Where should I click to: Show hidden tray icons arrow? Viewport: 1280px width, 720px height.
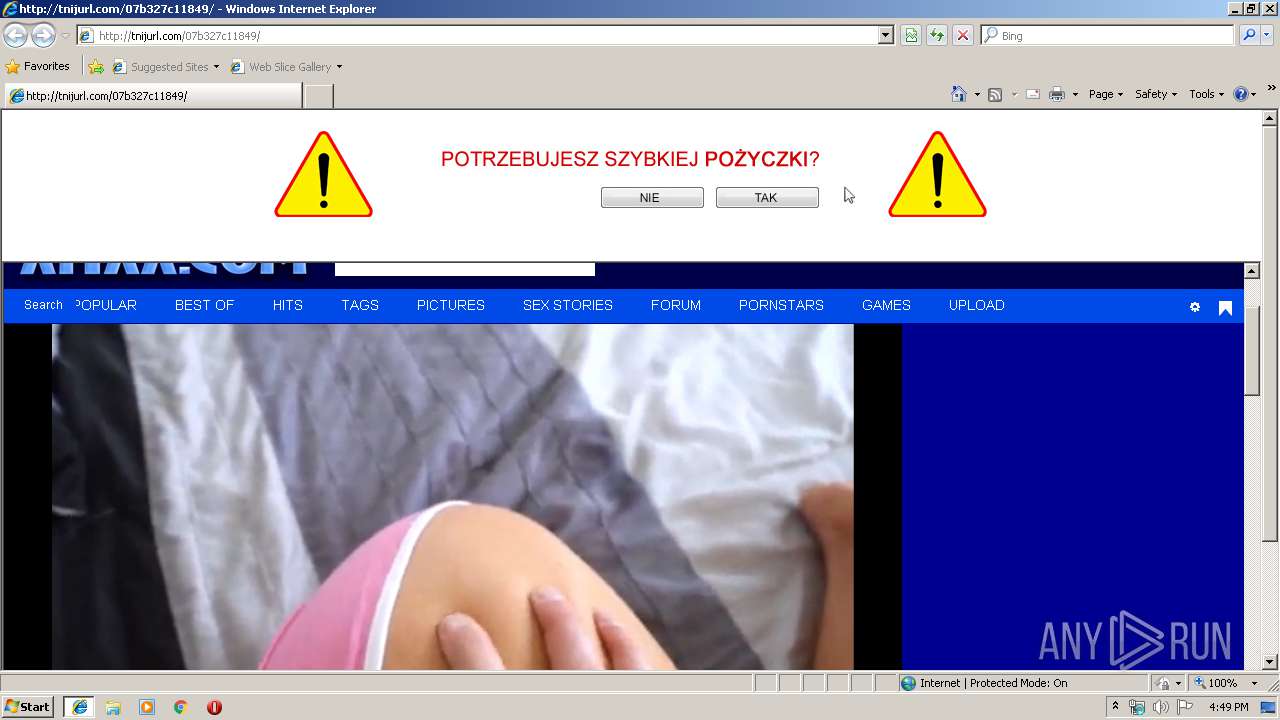[1116, 707]
